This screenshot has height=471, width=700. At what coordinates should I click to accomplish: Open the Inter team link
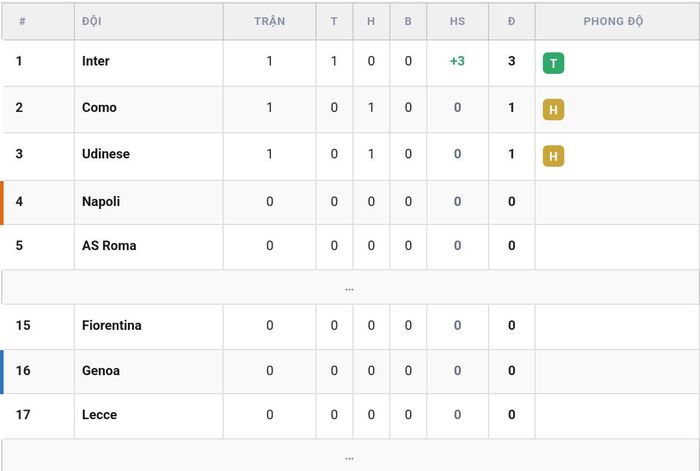(96, 61)
